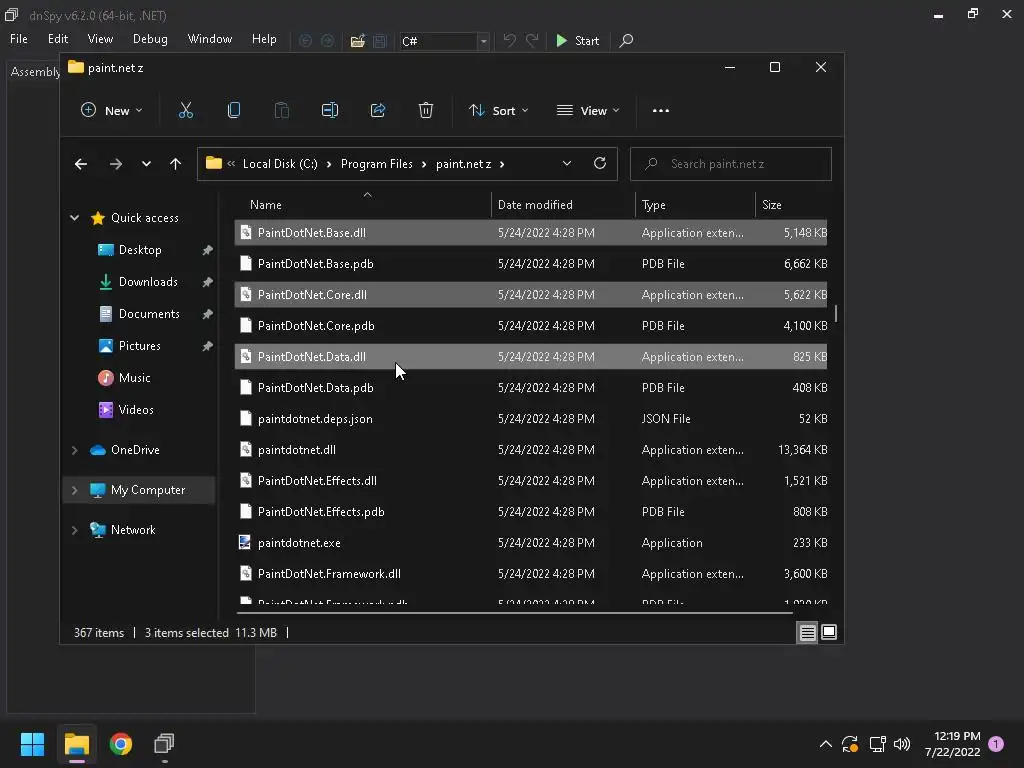Expand the OneDrive tree node
The image size is (1024, 768).
[74, 450]
